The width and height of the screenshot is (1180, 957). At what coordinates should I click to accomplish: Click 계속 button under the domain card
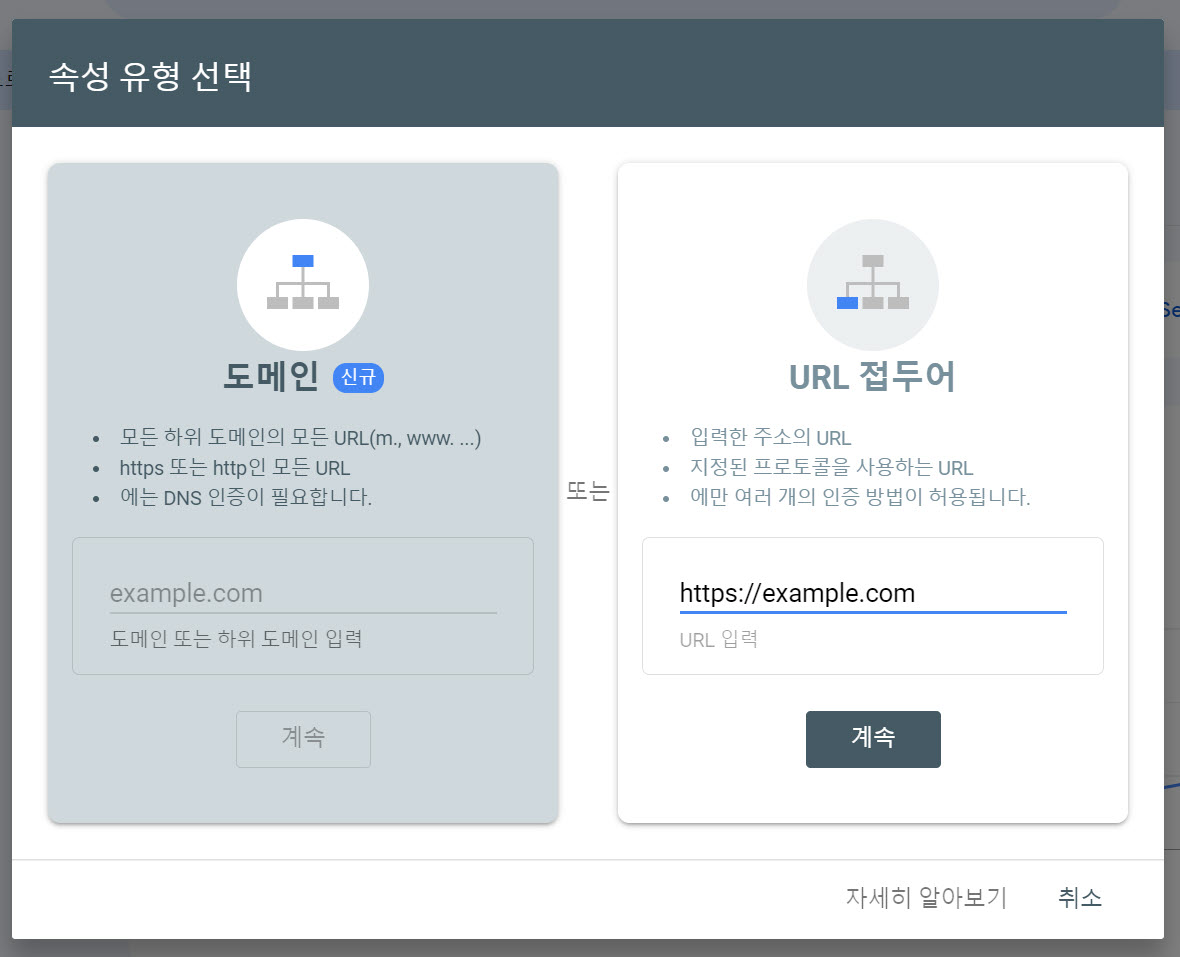pyautogui.click(x=303, y=739)
